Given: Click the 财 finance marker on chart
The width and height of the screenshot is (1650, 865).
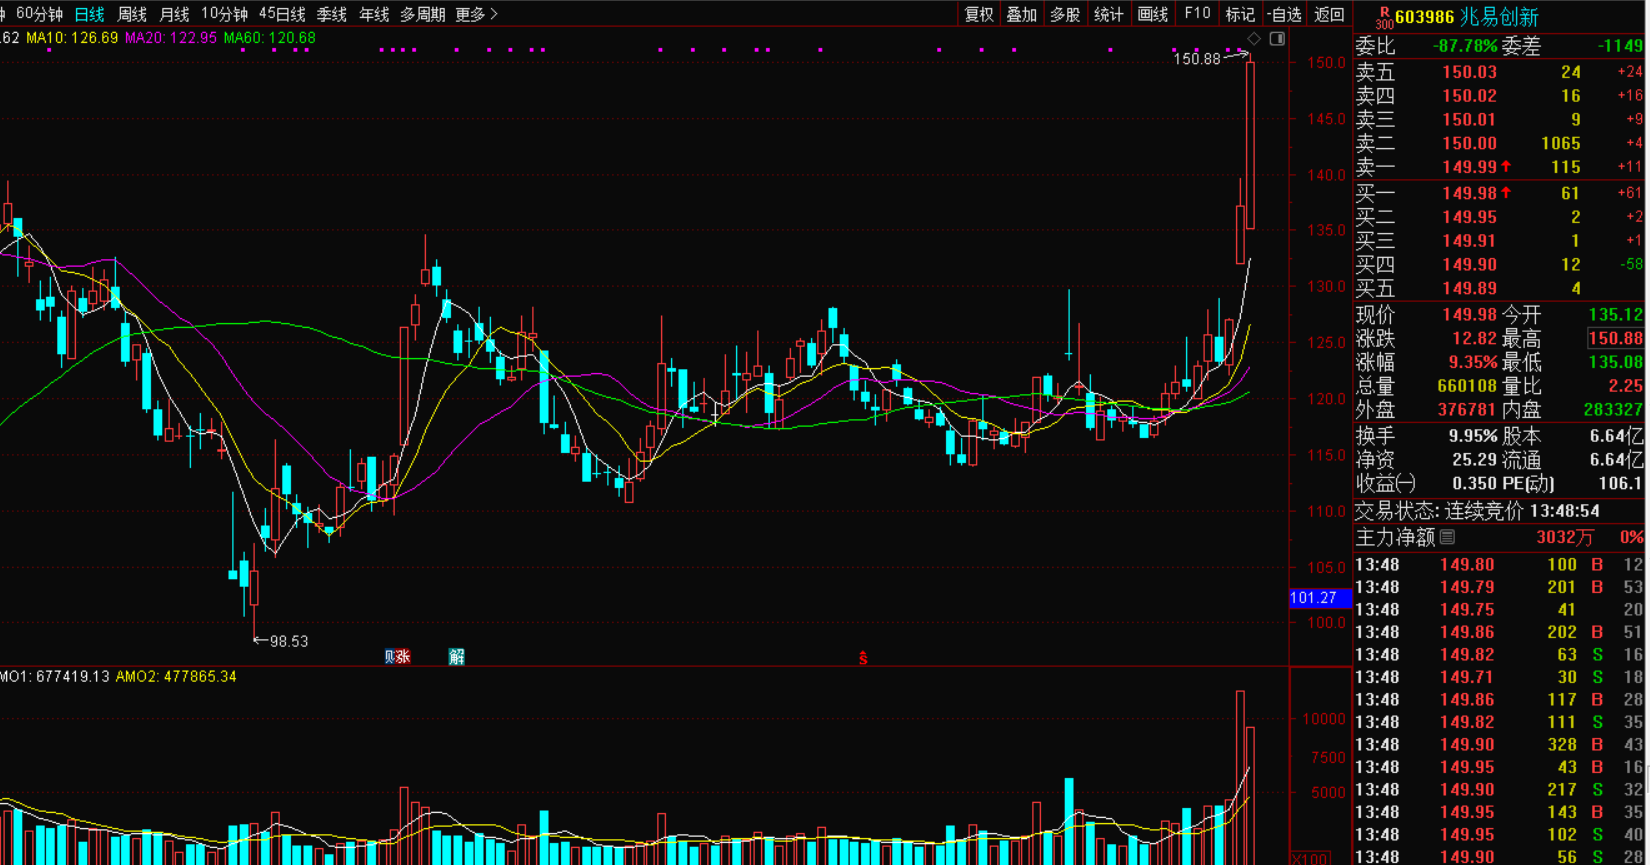Looking at the screenshot, I should tap(390, 657).
